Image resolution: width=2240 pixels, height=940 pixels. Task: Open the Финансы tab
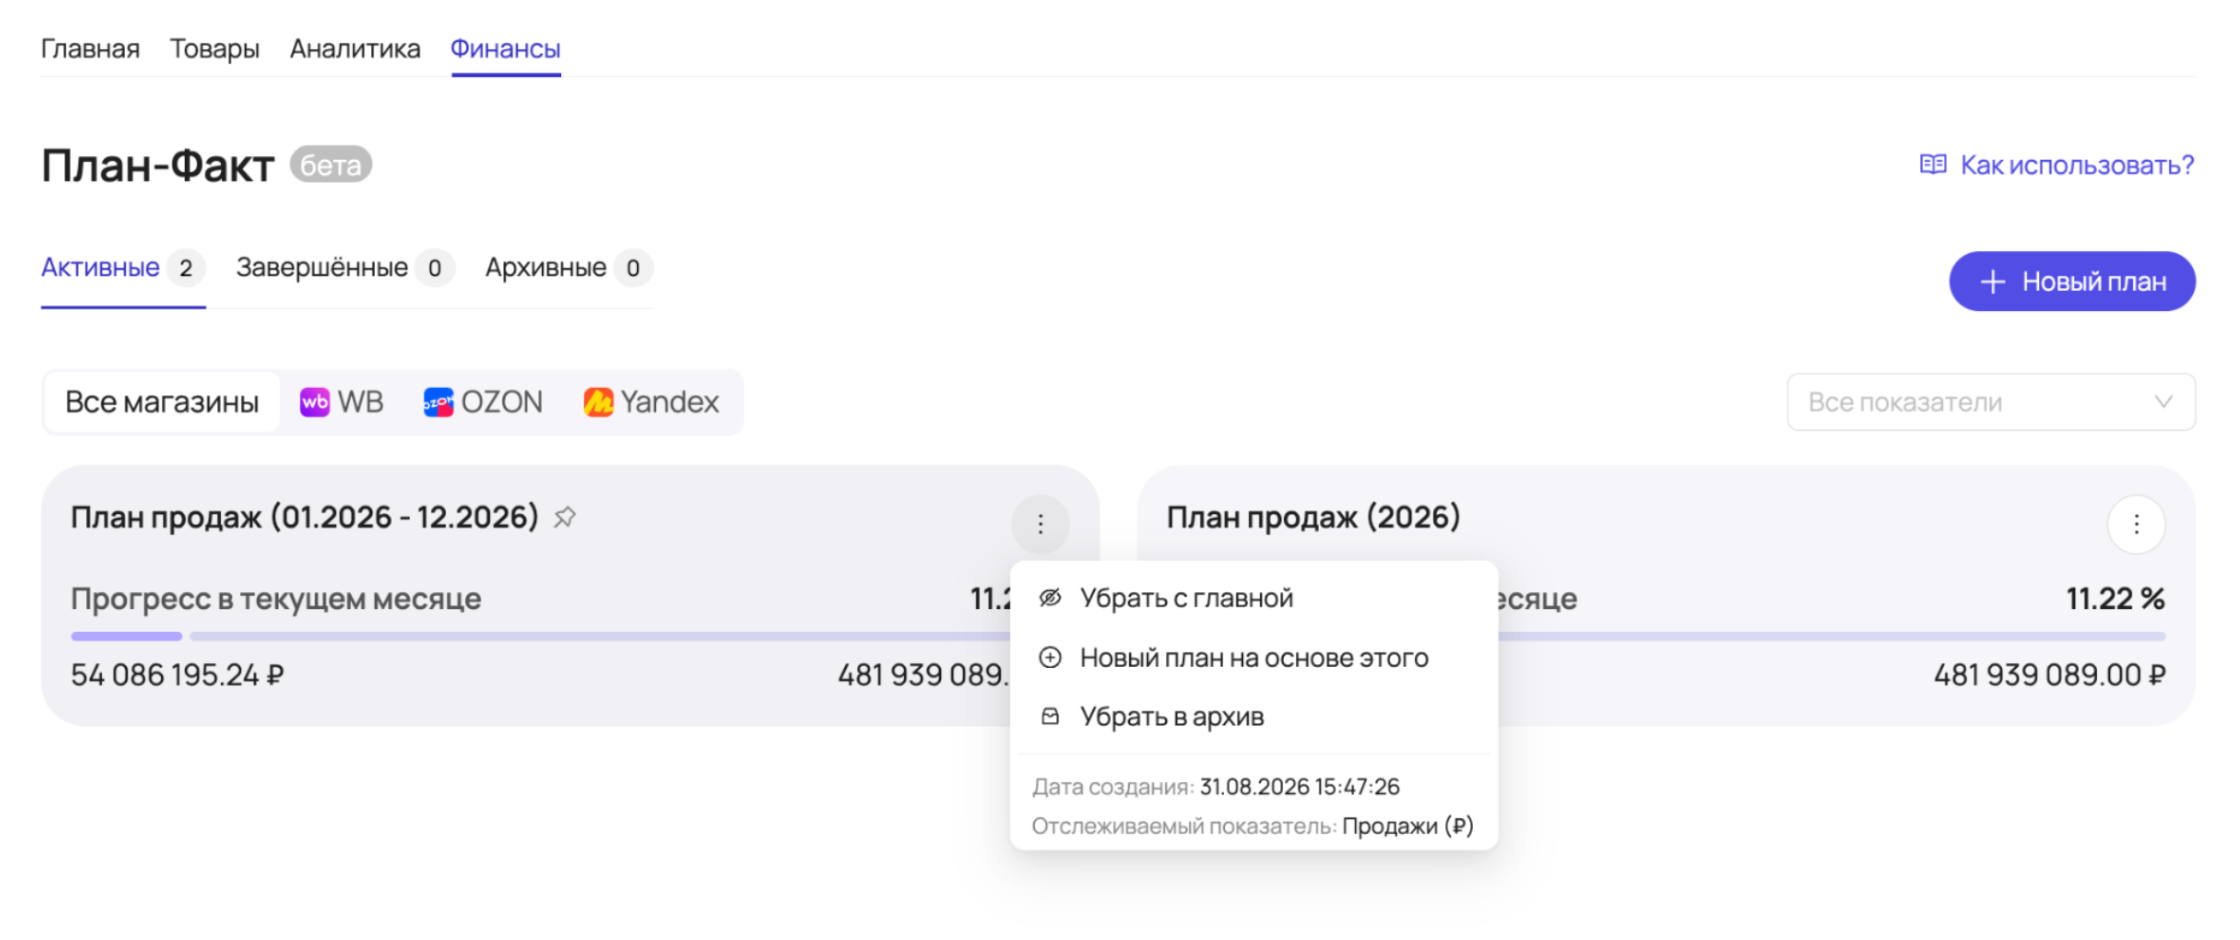click(x=505, y=48)
